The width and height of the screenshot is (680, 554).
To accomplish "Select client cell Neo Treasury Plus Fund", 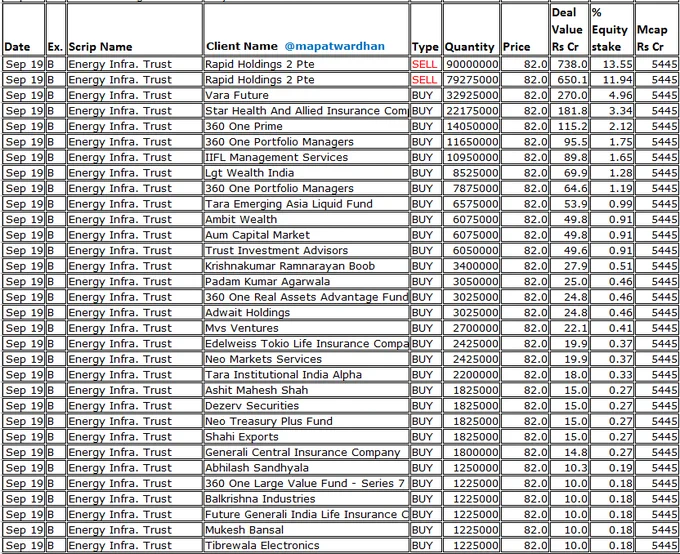I will point(306,421).
